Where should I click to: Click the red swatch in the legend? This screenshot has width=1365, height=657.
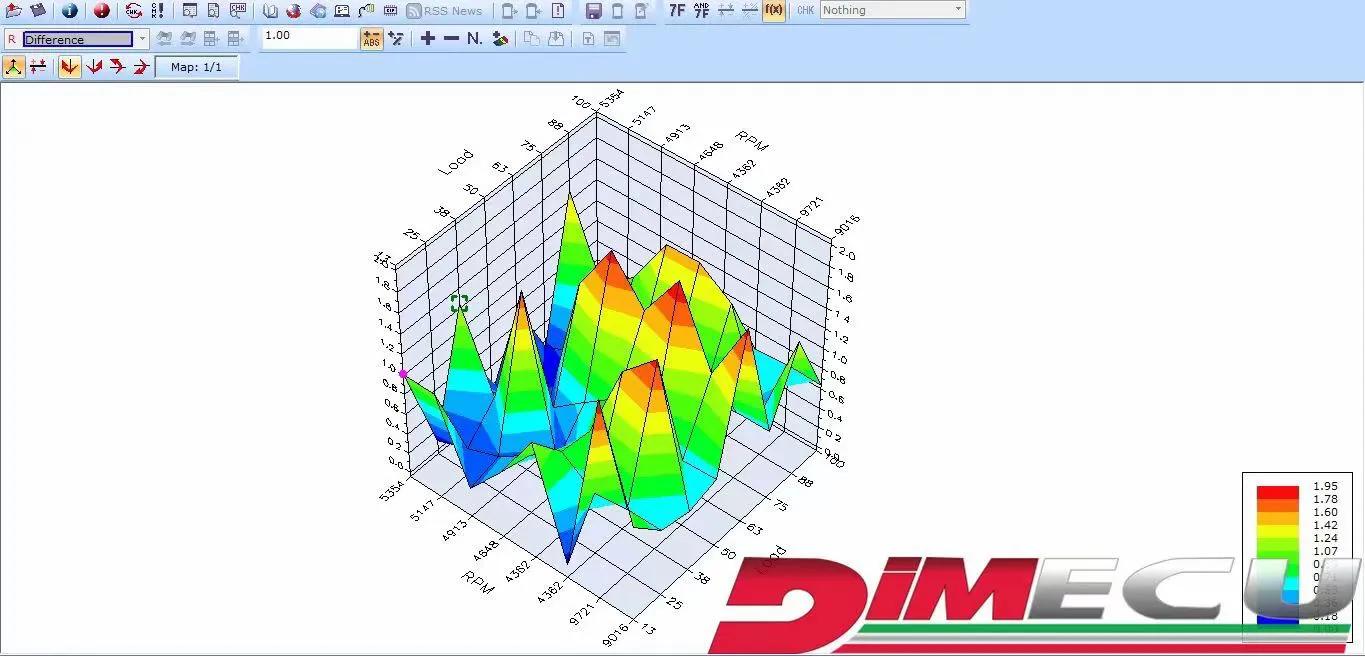click(x=1277, y=492)
